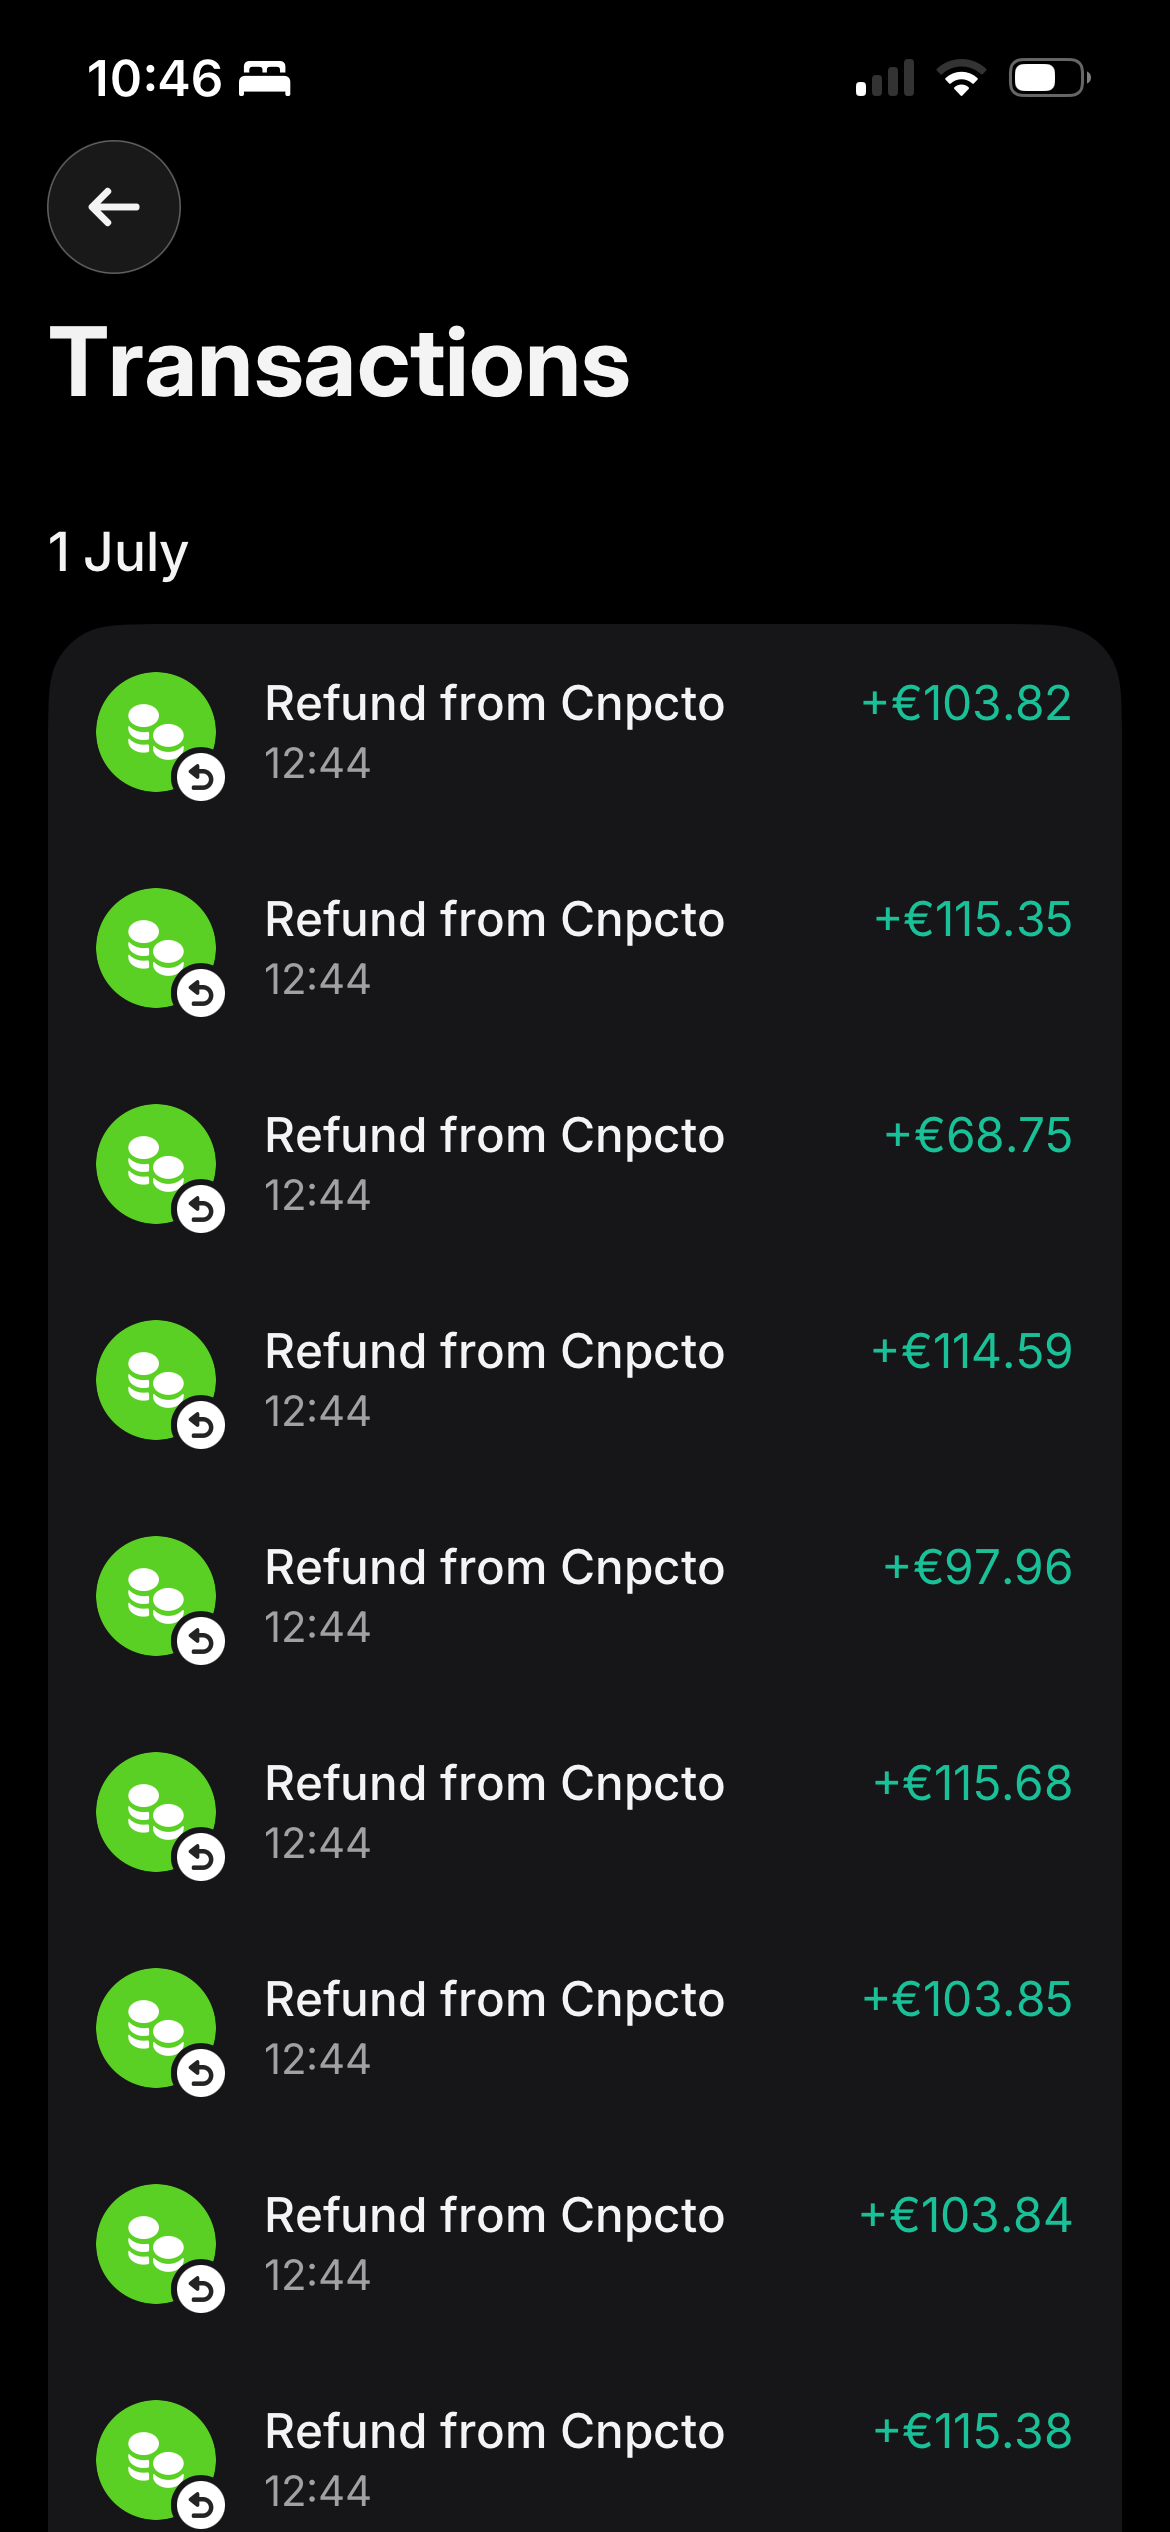The width and height of the screenshot is (1170, 2532).
Task: Tap the Transactions page heading
Action: pos(340,363)
